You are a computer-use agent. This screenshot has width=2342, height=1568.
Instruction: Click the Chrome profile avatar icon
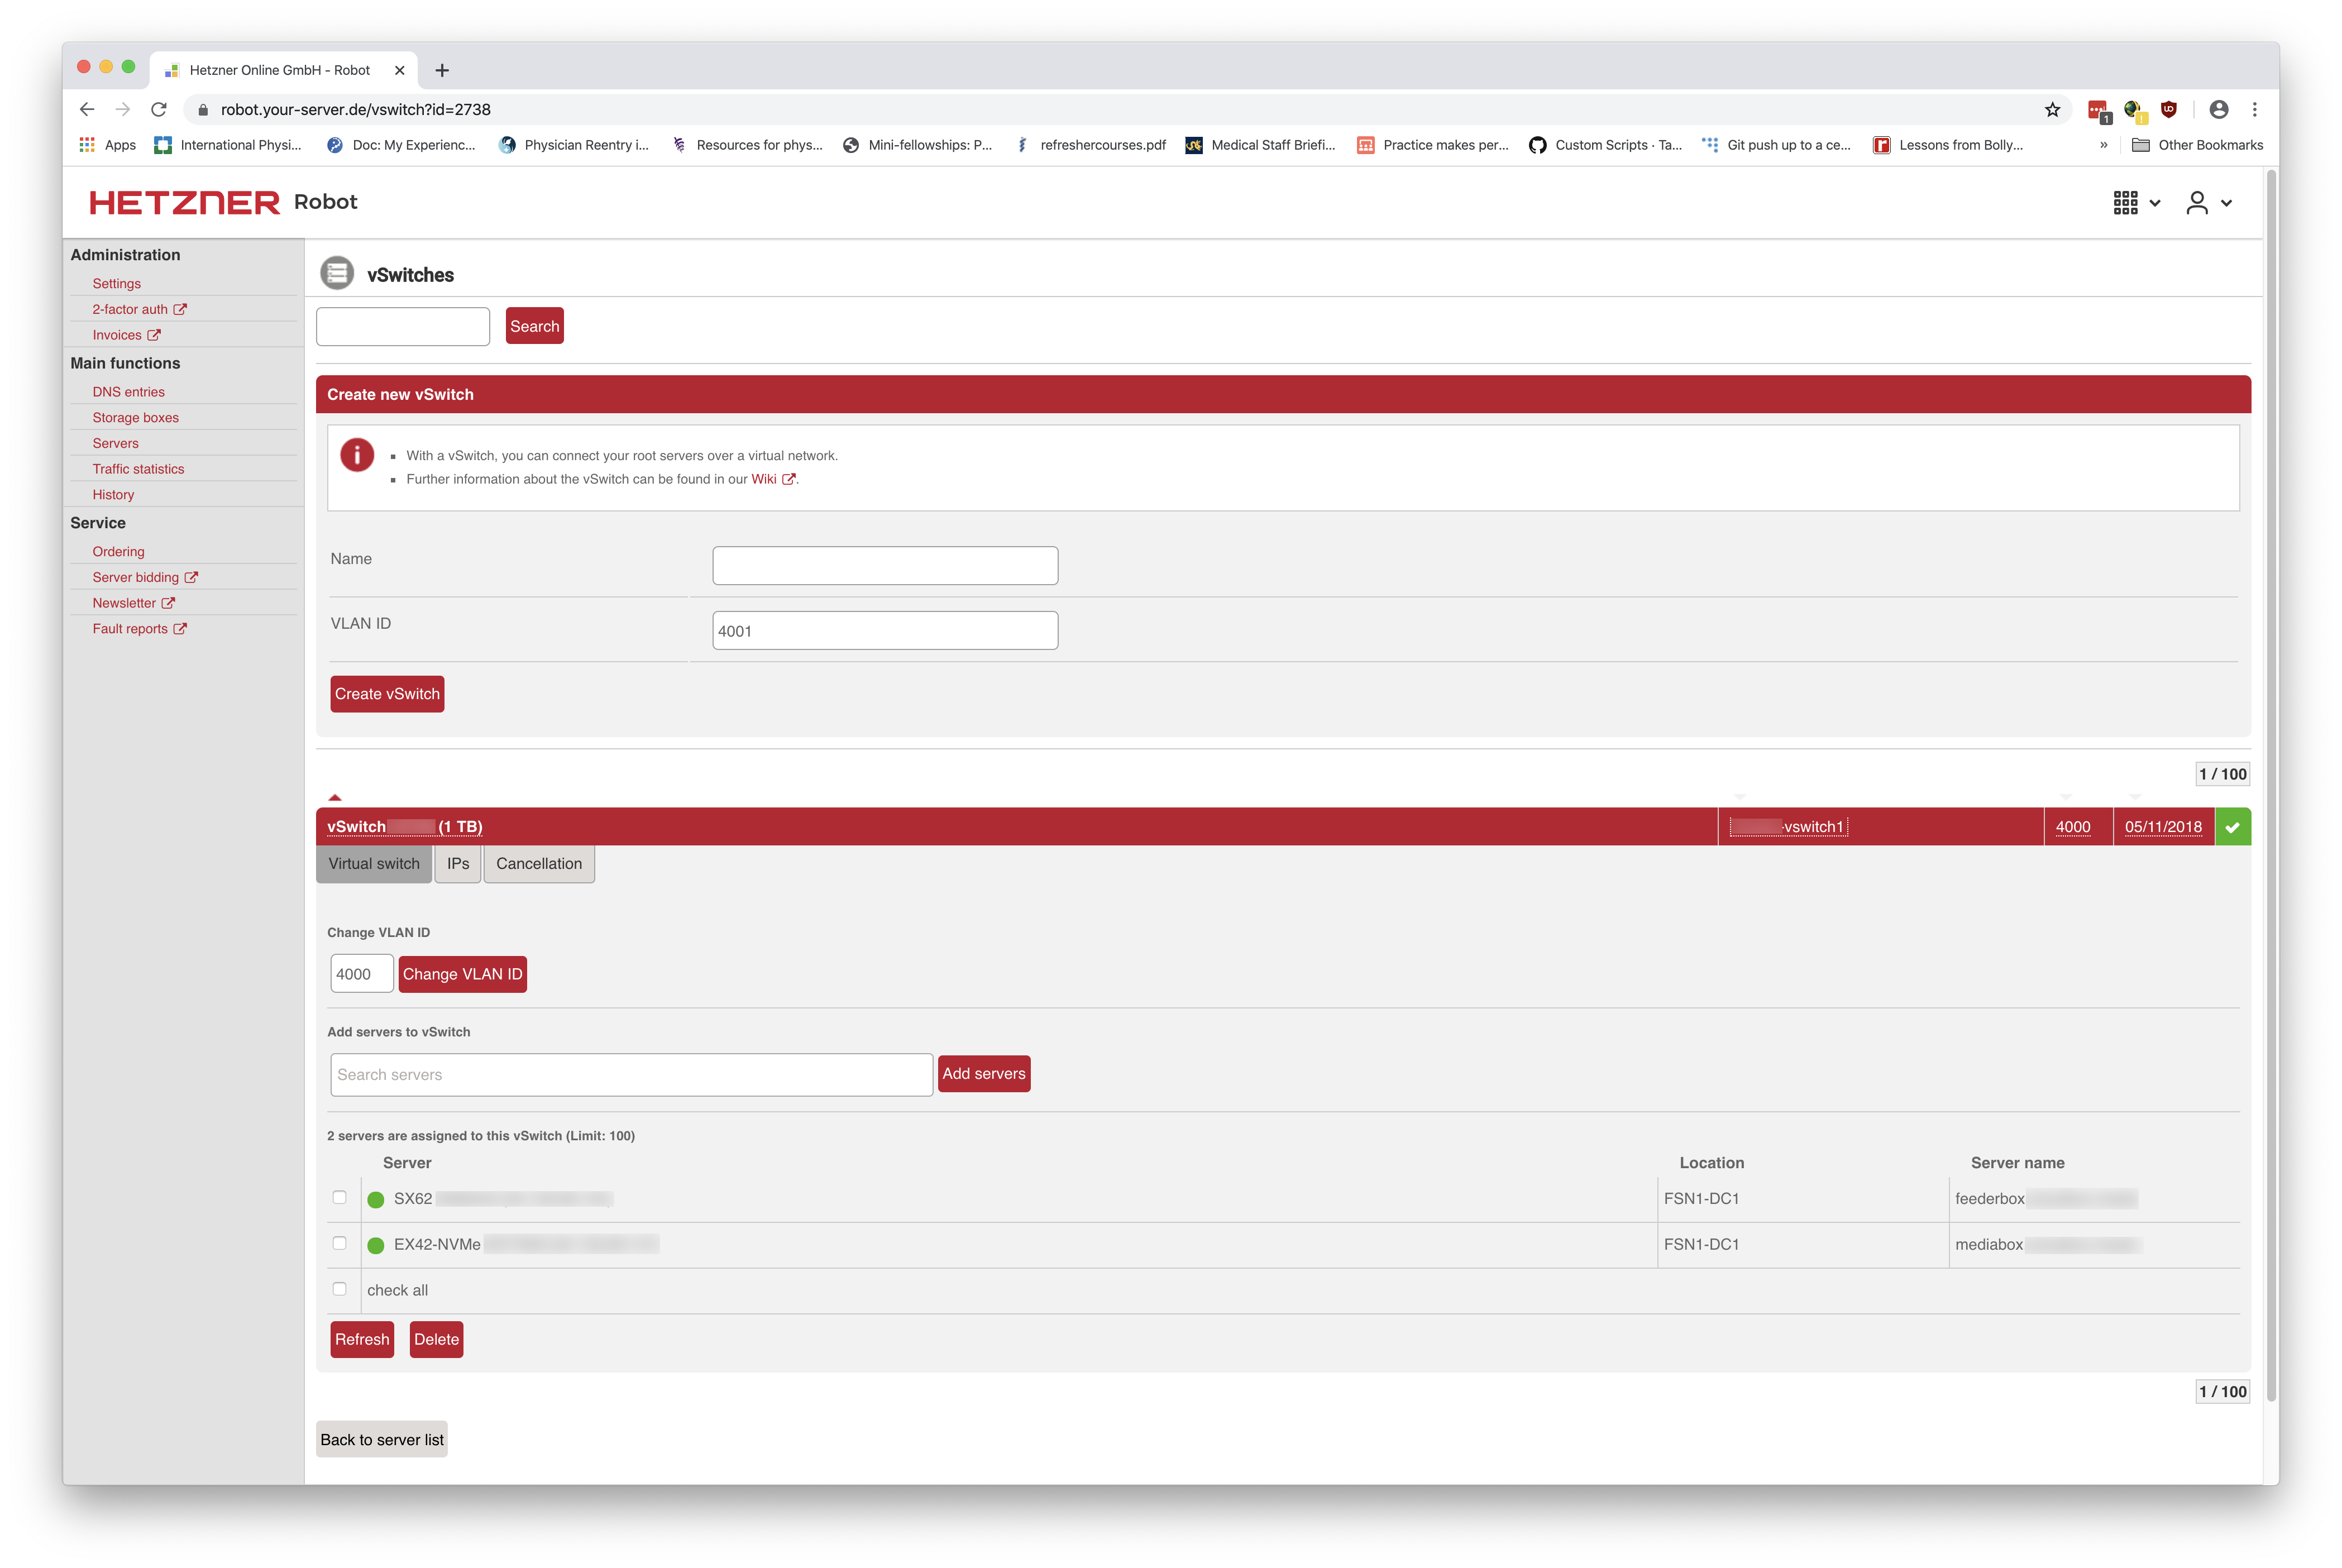tap(2218, 110)
